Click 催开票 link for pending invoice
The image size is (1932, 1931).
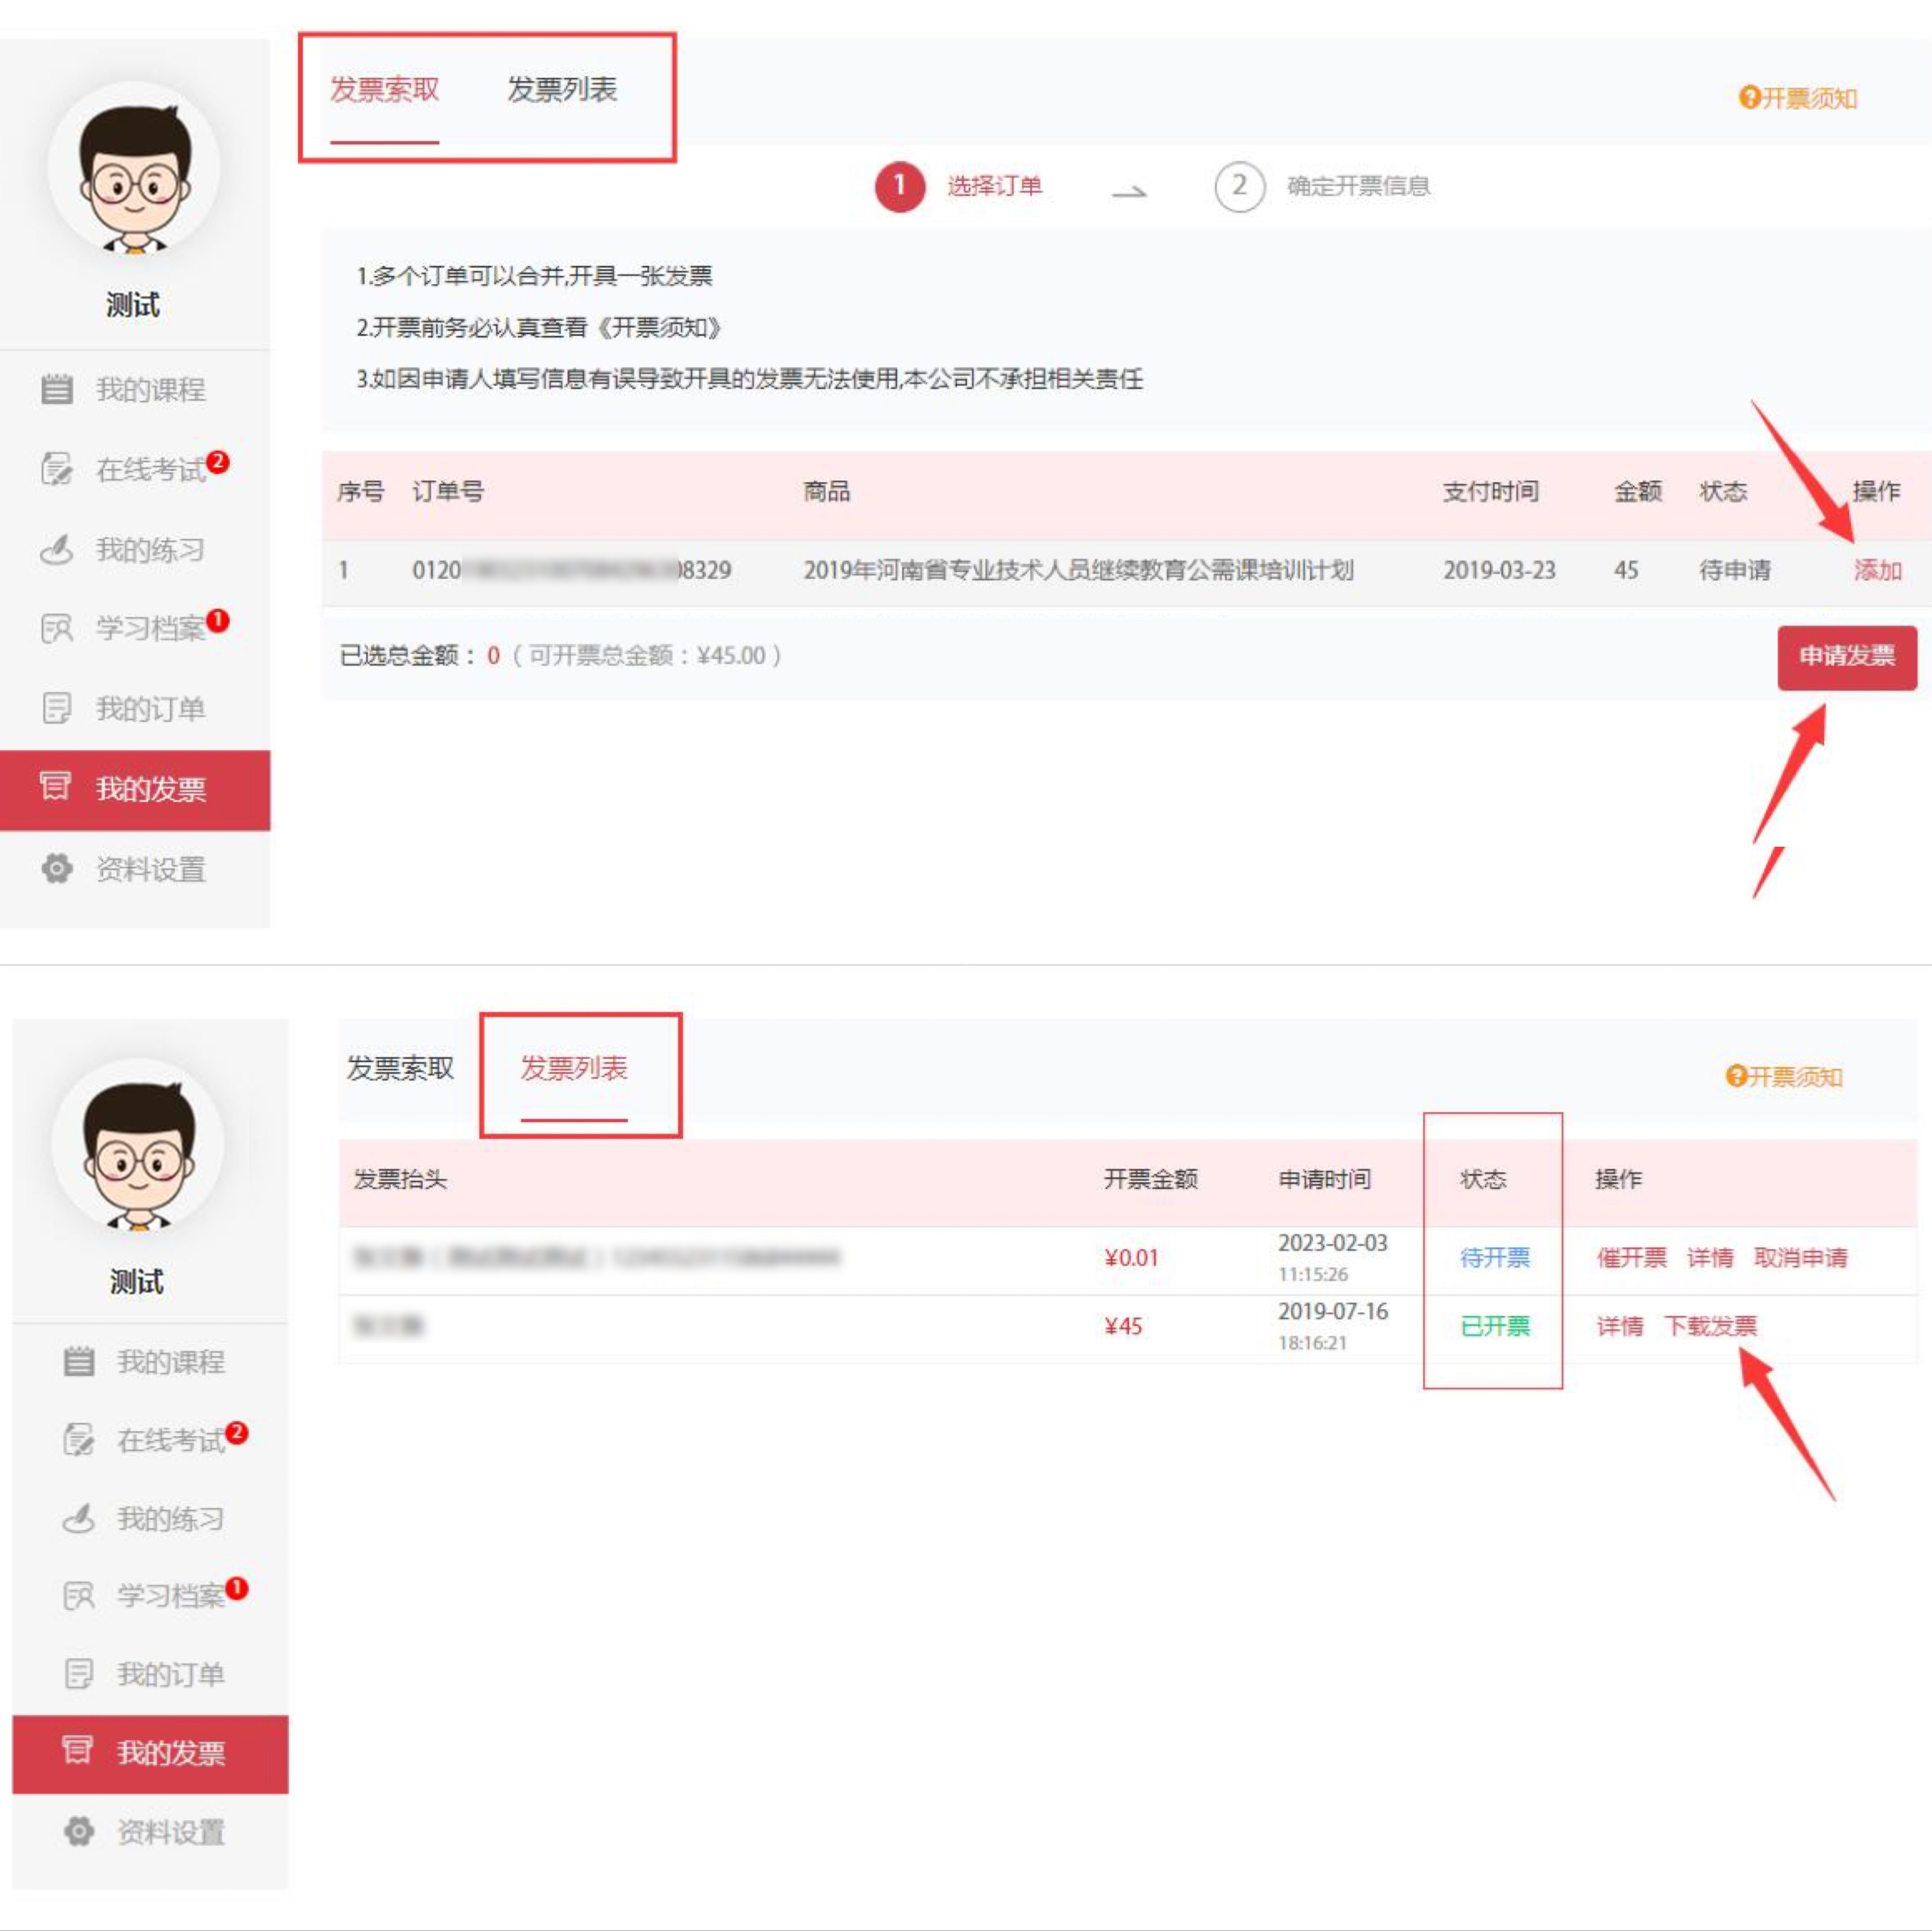click(x=1631, y=1257)
